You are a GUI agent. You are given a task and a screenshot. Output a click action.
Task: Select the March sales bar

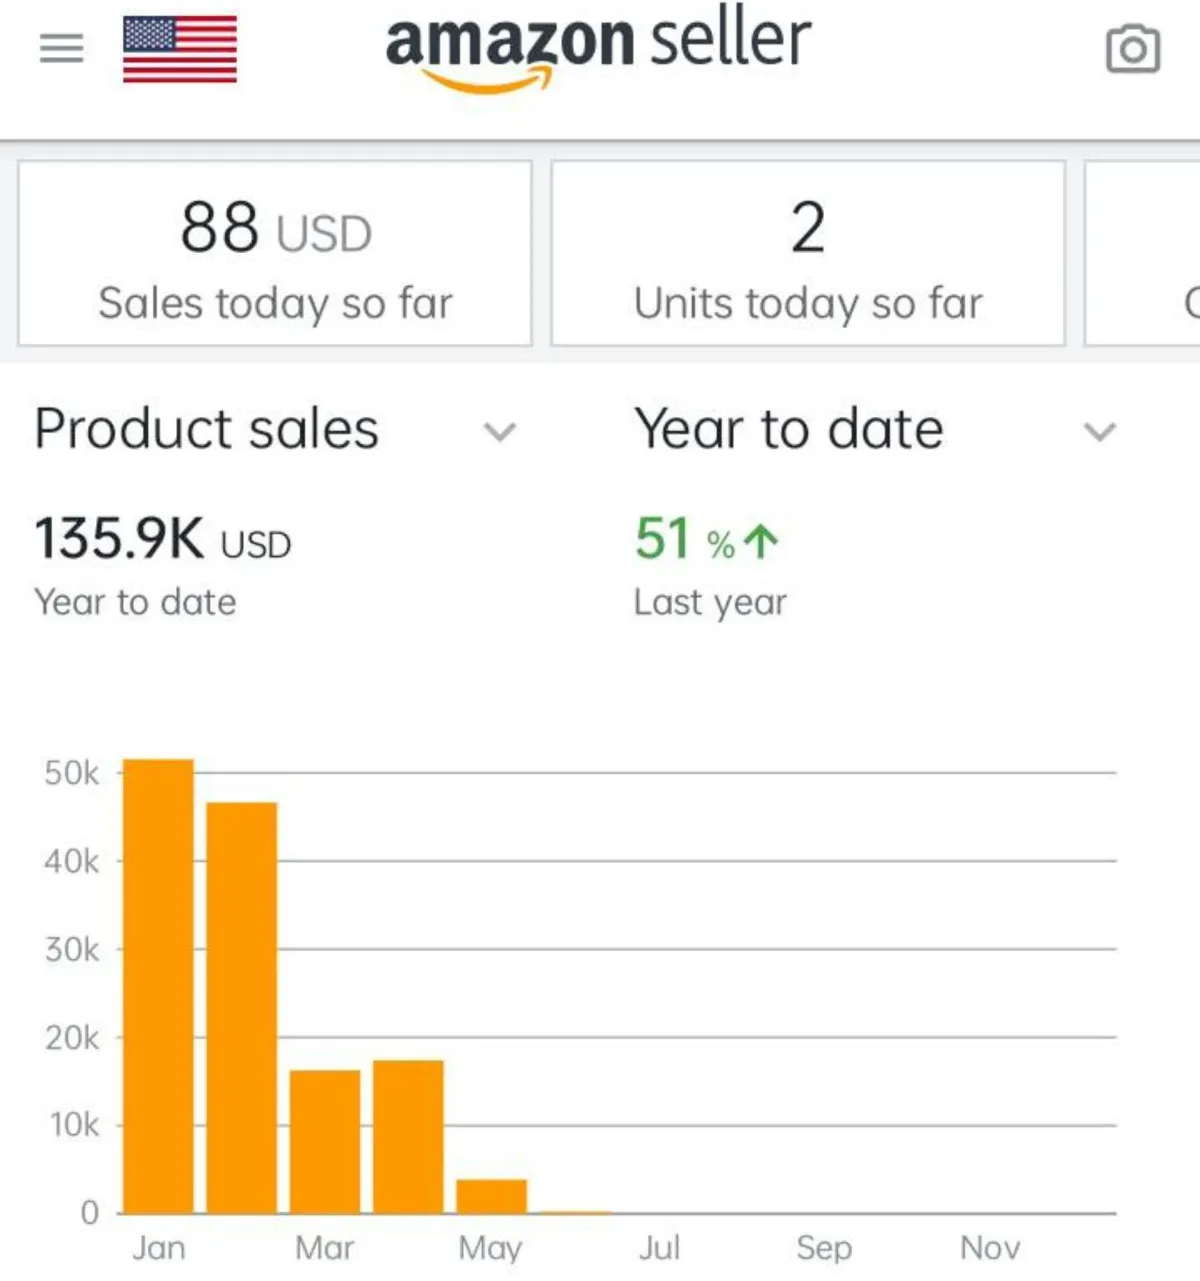click(325, 1141)
